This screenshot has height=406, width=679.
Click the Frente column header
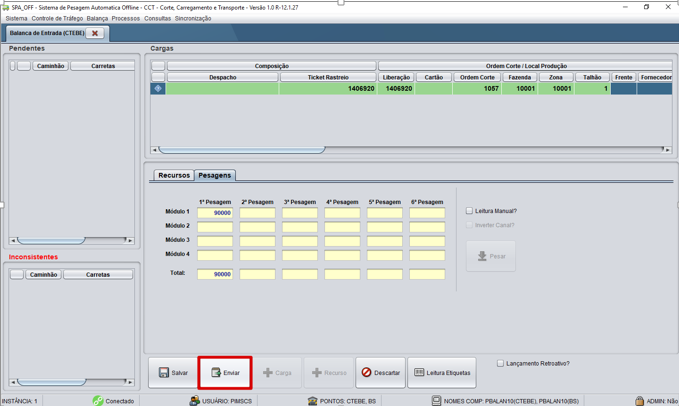click(624, 77)
